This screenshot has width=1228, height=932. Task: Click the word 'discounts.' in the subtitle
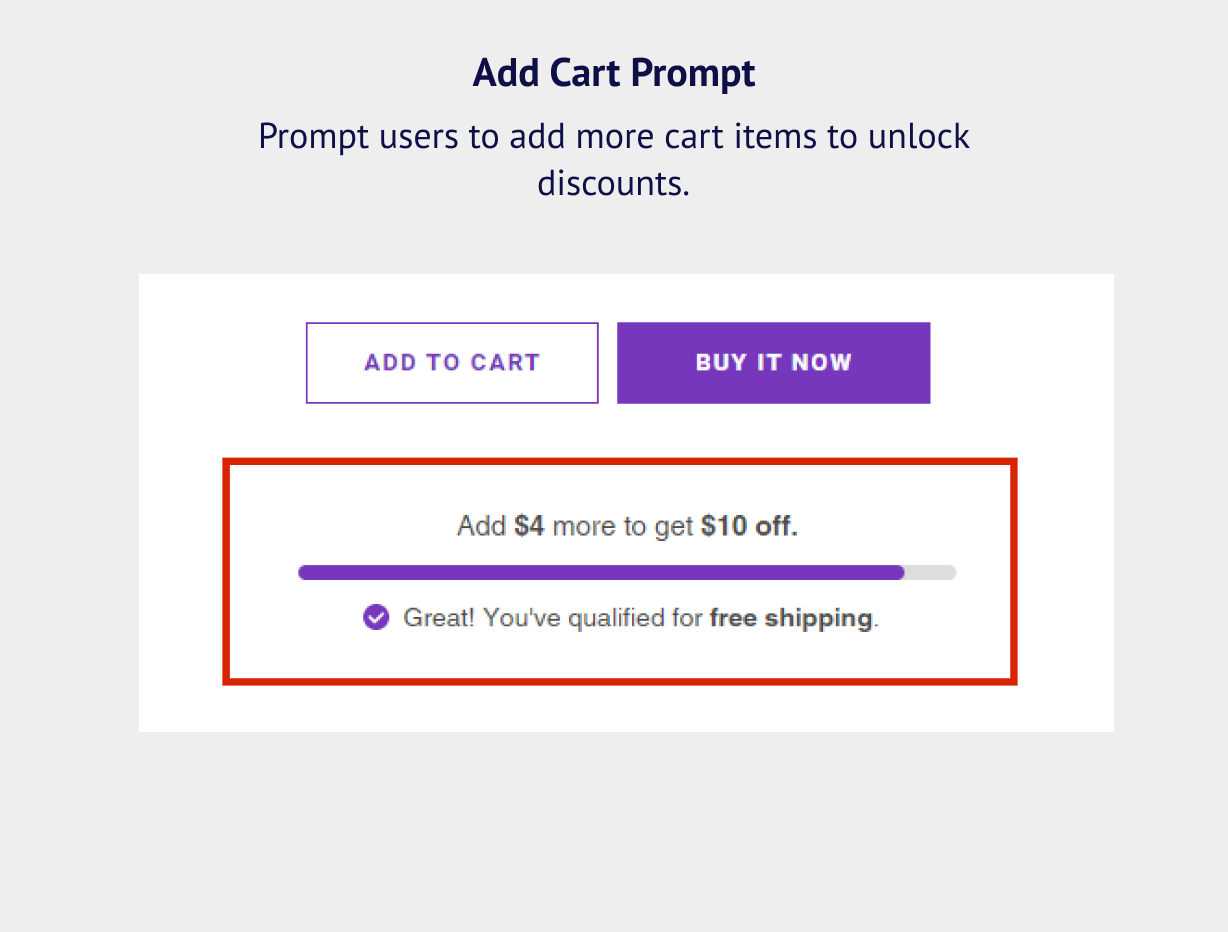[614, 184]
